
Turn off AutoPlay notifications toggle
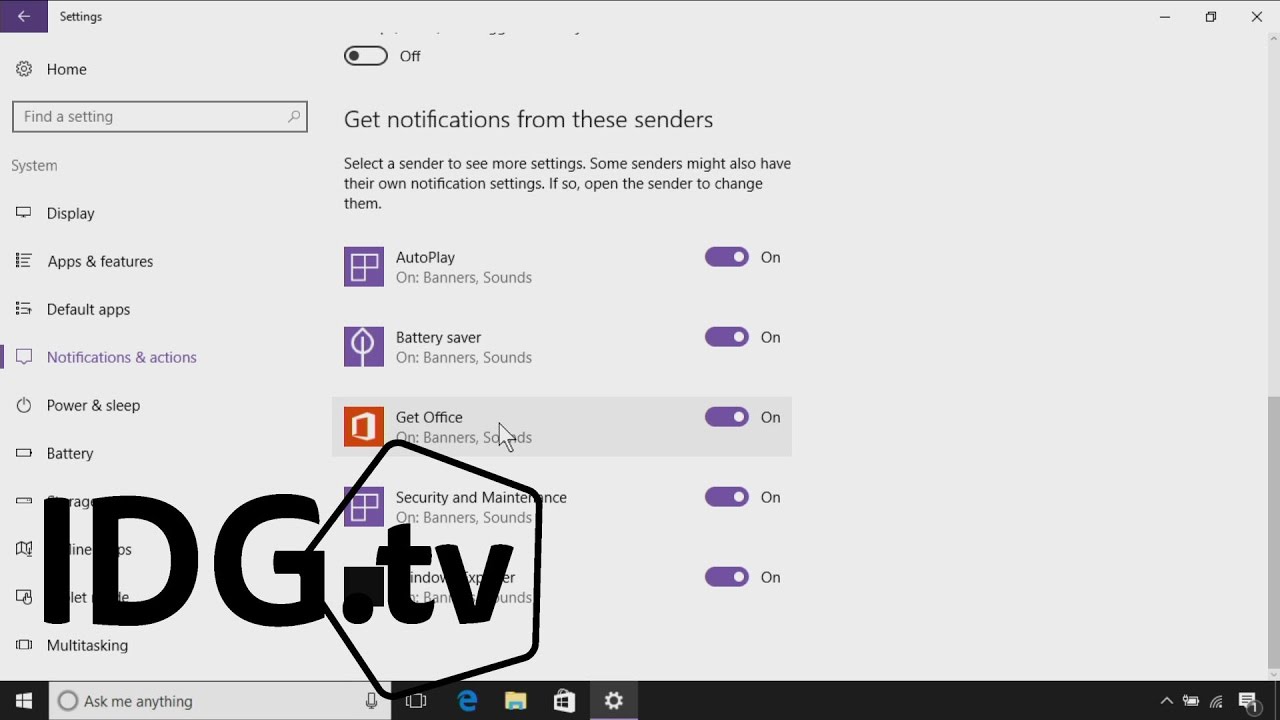tap(727, 257)
